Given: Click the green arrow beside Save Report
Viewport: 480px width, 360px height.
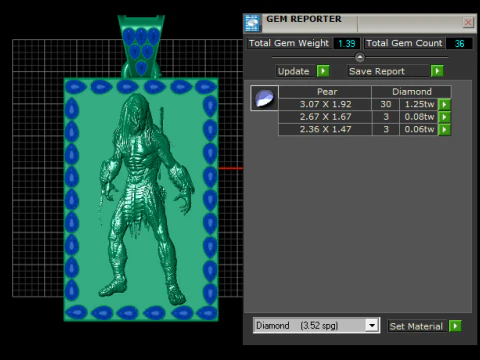Looking at the screenshot, I should click(437, 71).
